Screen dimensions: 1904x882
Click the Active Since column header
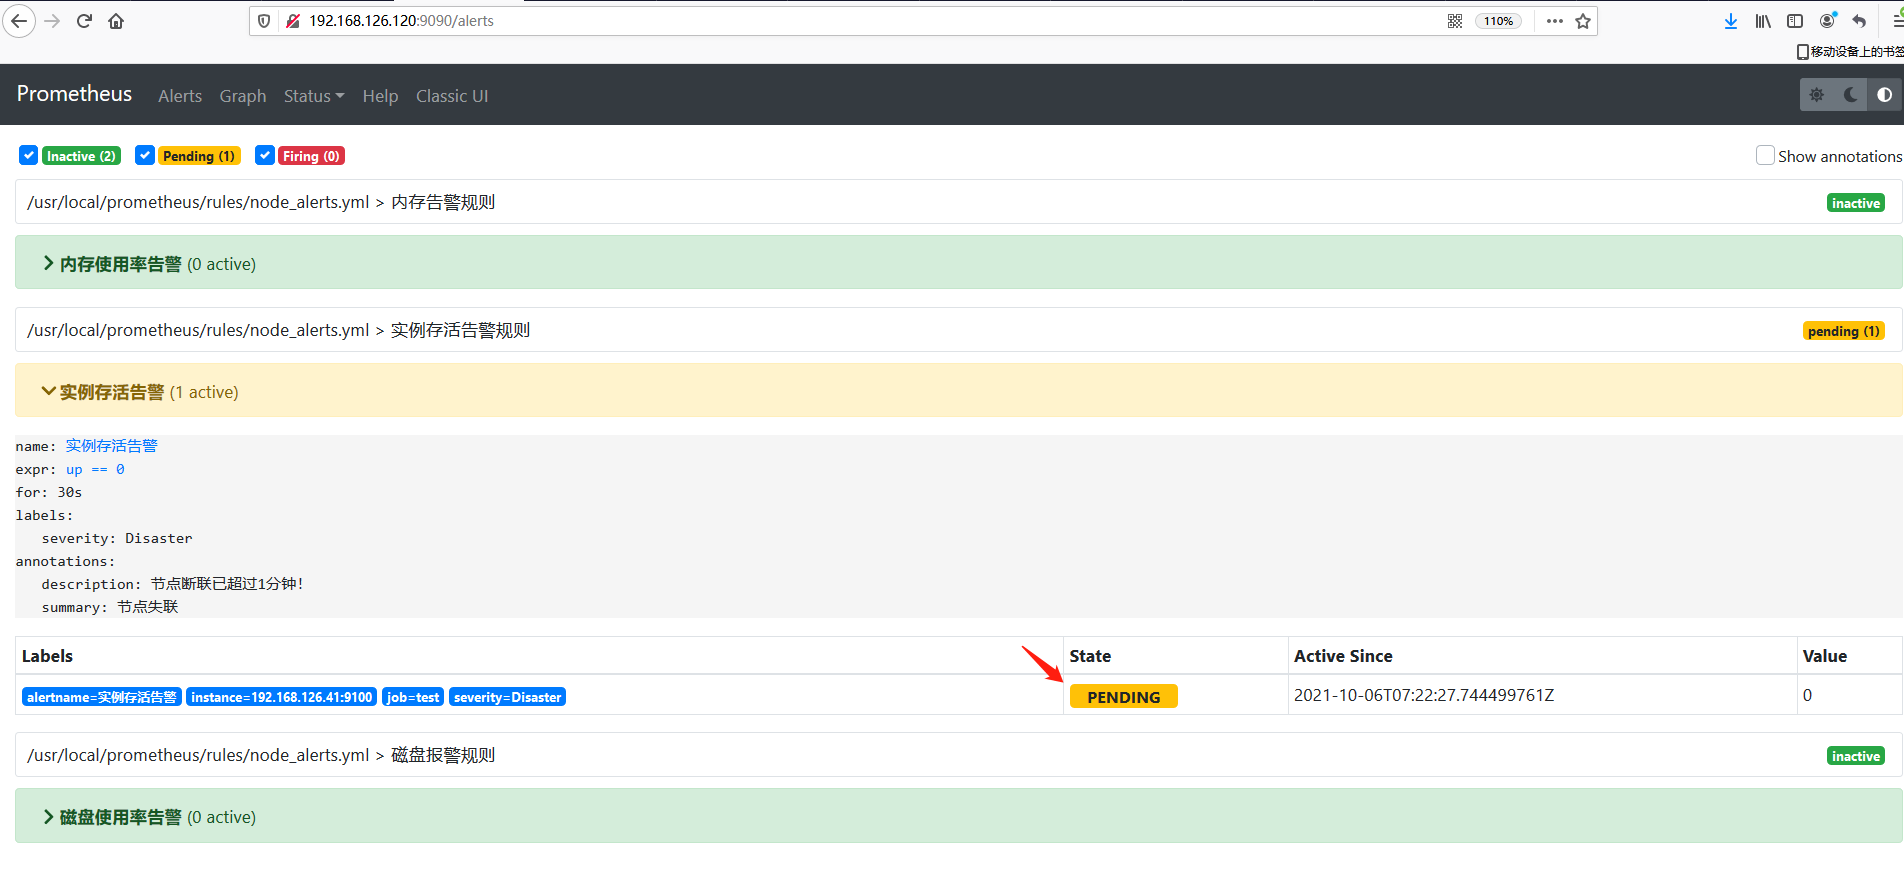point(1343,656)
